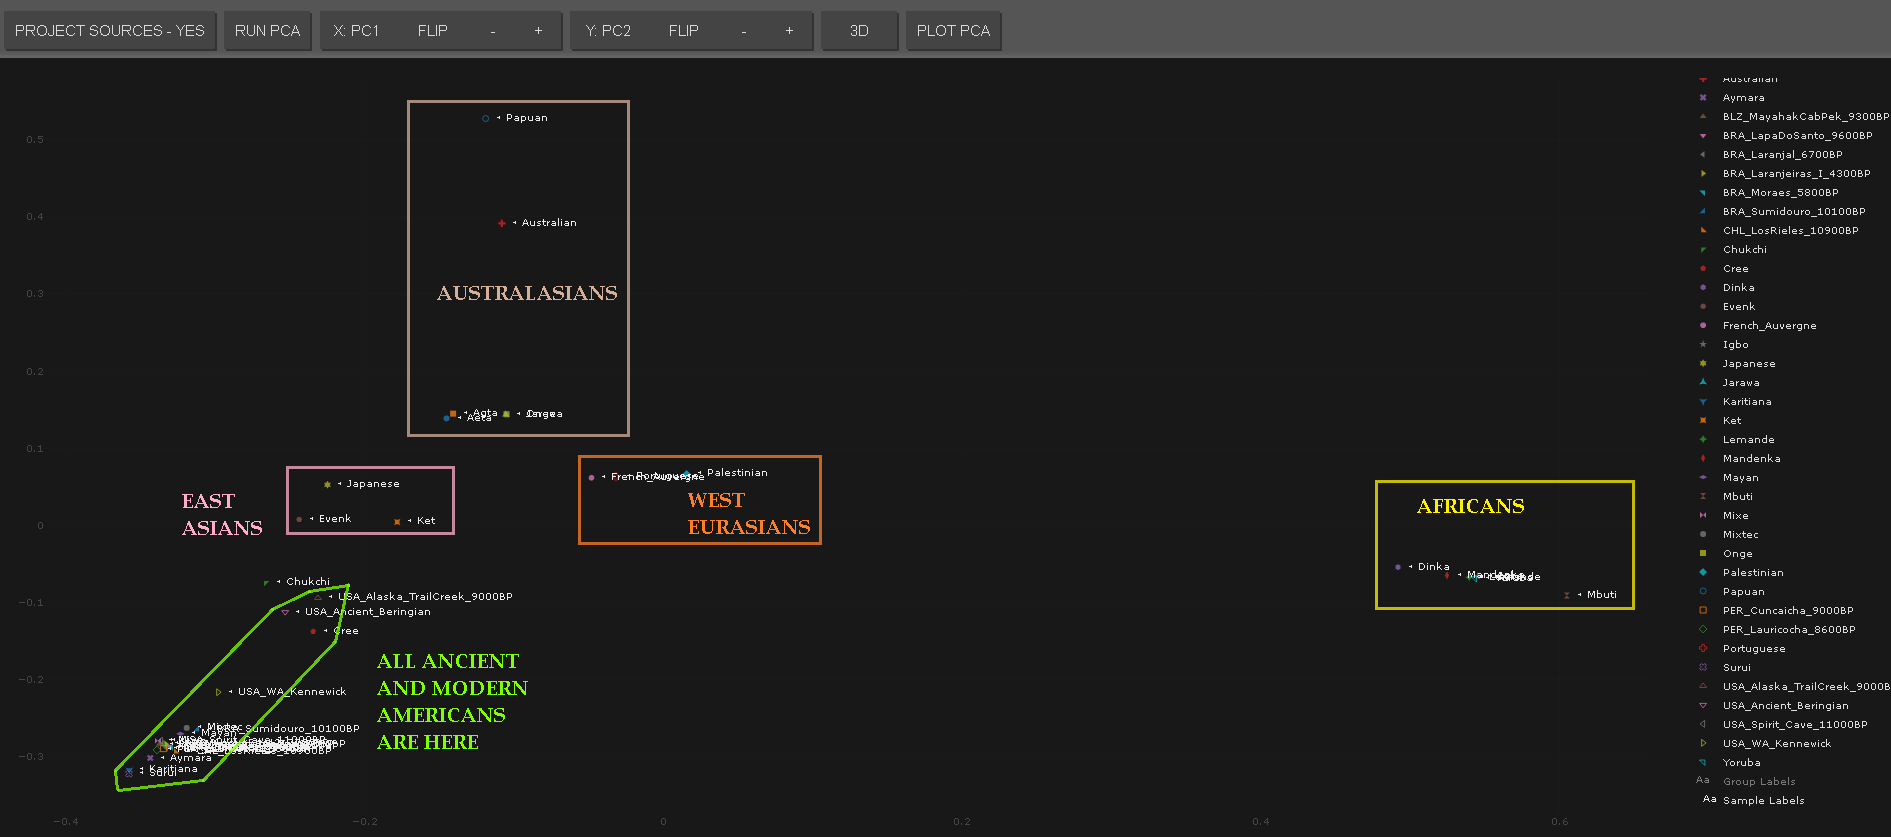Toggle the Yoruba legend entry

(x=1741, y=763)
